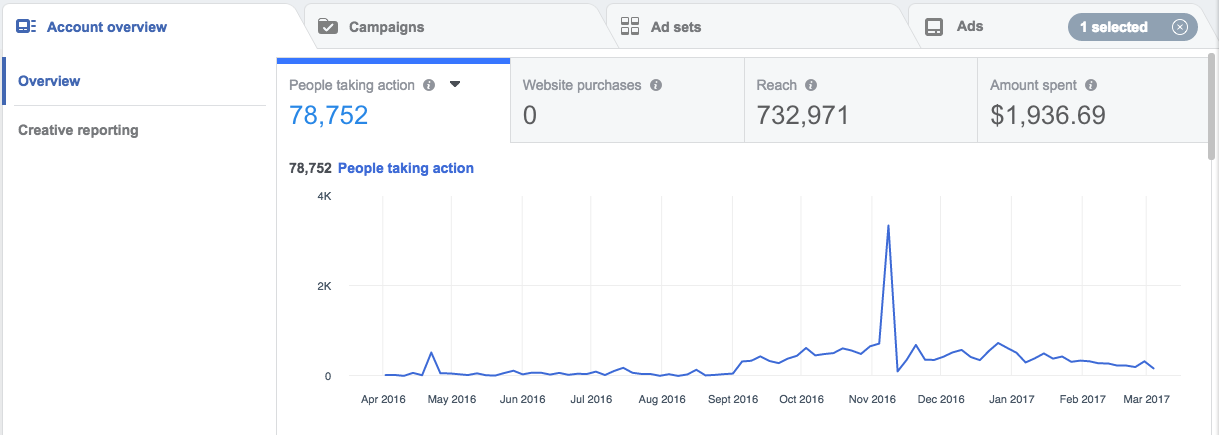The height and width of the screenshot is (435, 1219).
Task: Click the Nov 2016 axis label
Action: click(872, 399)
